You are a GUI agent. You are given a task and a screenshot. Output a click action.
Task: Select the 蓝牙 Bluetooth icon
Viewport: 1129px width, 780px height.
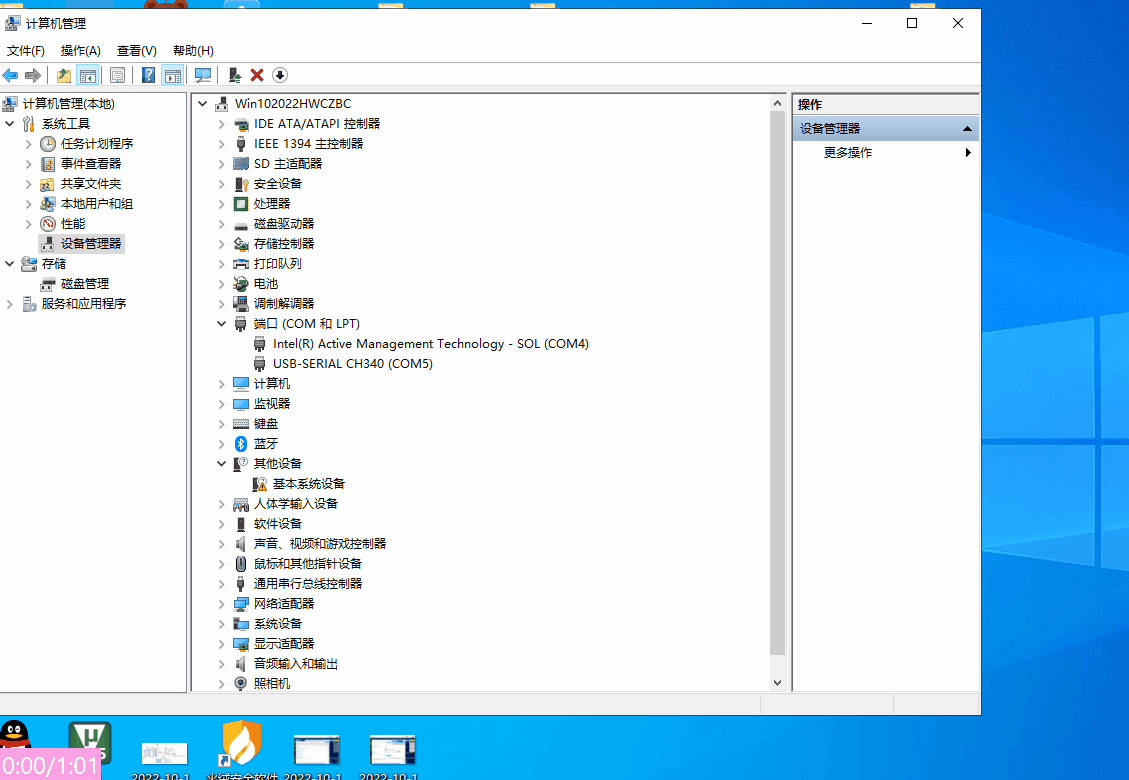tap(241, 444)
